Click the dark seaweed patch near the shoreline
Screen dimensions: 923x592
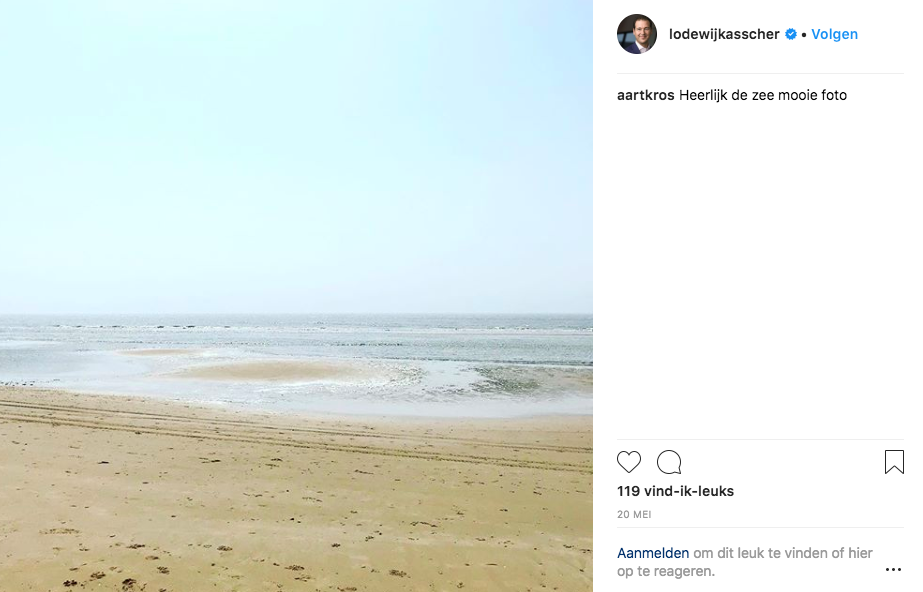(x=510, y=378)
